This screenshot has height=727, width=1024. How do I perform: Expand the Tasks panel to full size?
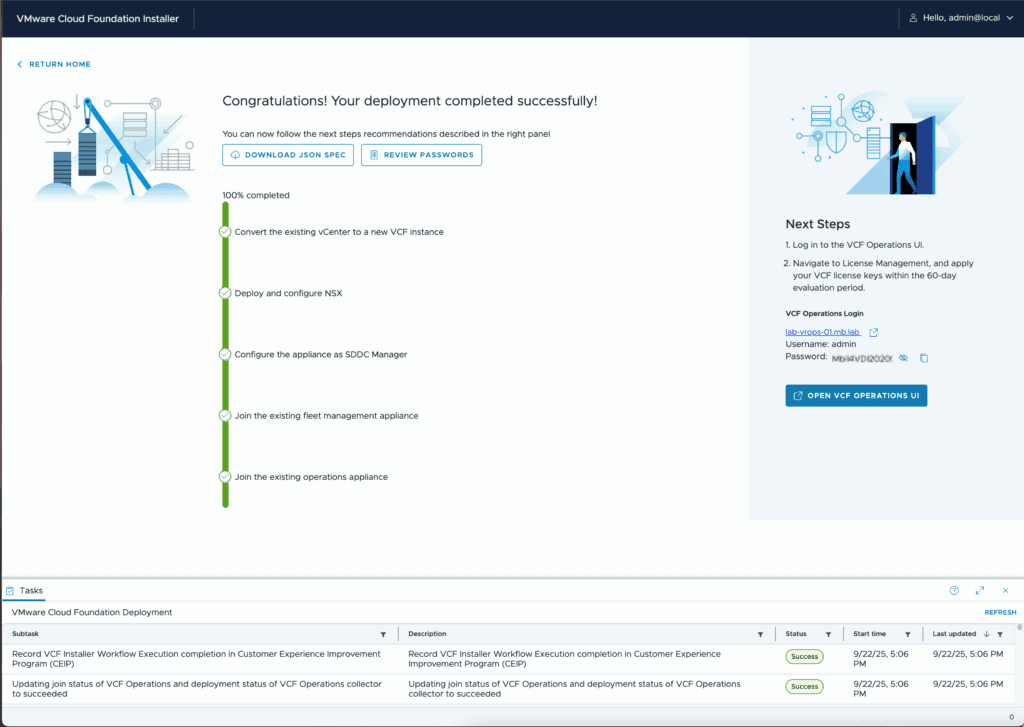[x=980, y=590]
